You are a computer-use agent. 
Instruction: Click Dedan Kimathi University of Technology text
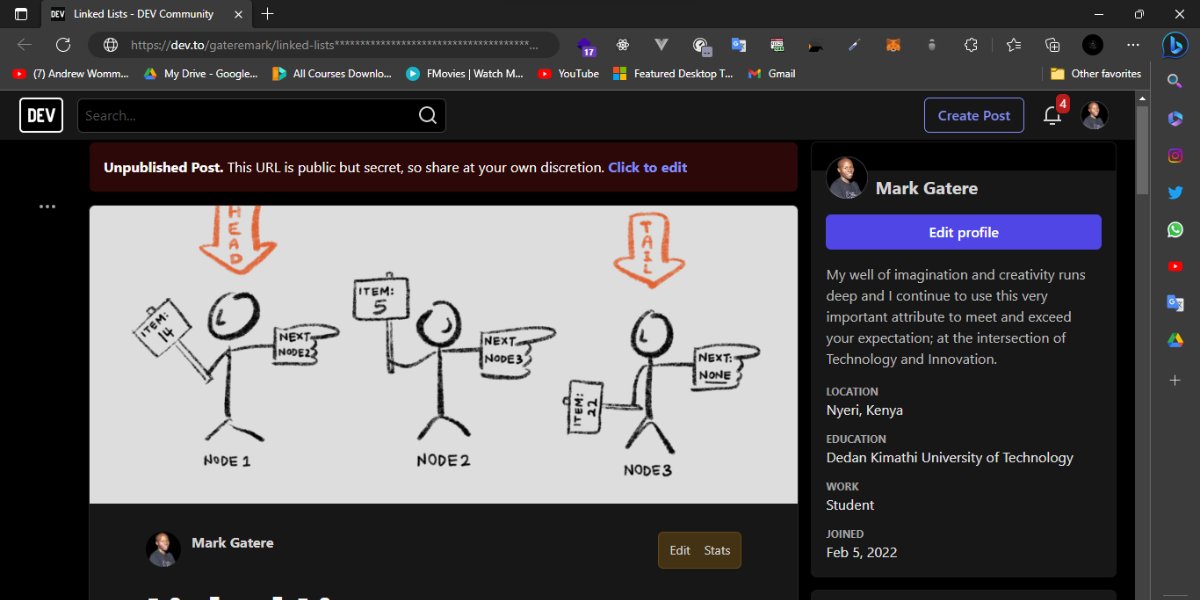(x=949, y=457)
